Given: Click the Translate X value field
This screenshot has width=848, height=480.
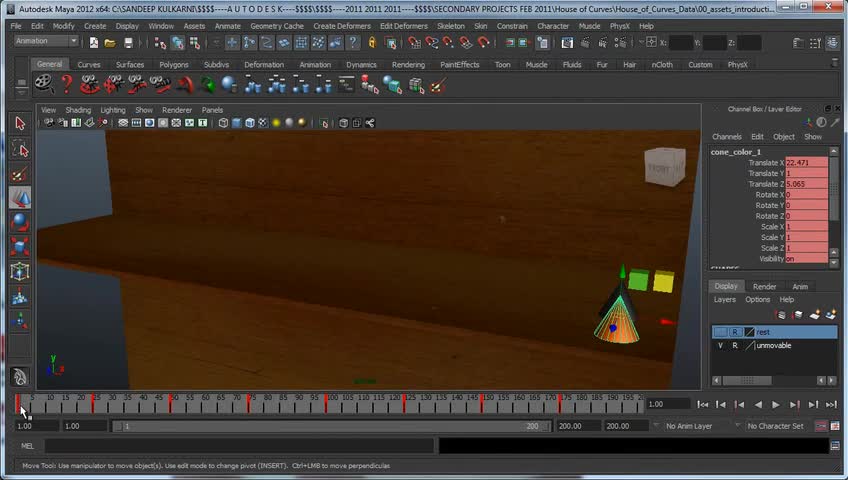Looking at the screenshot, I should point(805,163).
